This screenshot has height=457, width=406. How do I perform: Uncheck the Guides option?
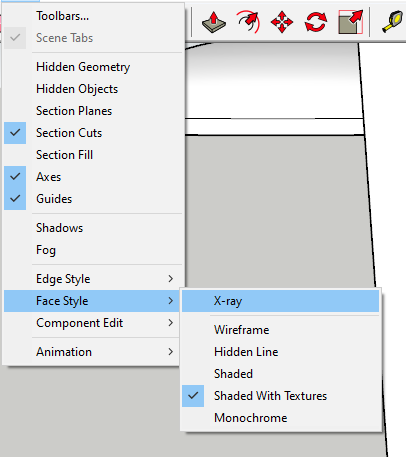(15, 199)
